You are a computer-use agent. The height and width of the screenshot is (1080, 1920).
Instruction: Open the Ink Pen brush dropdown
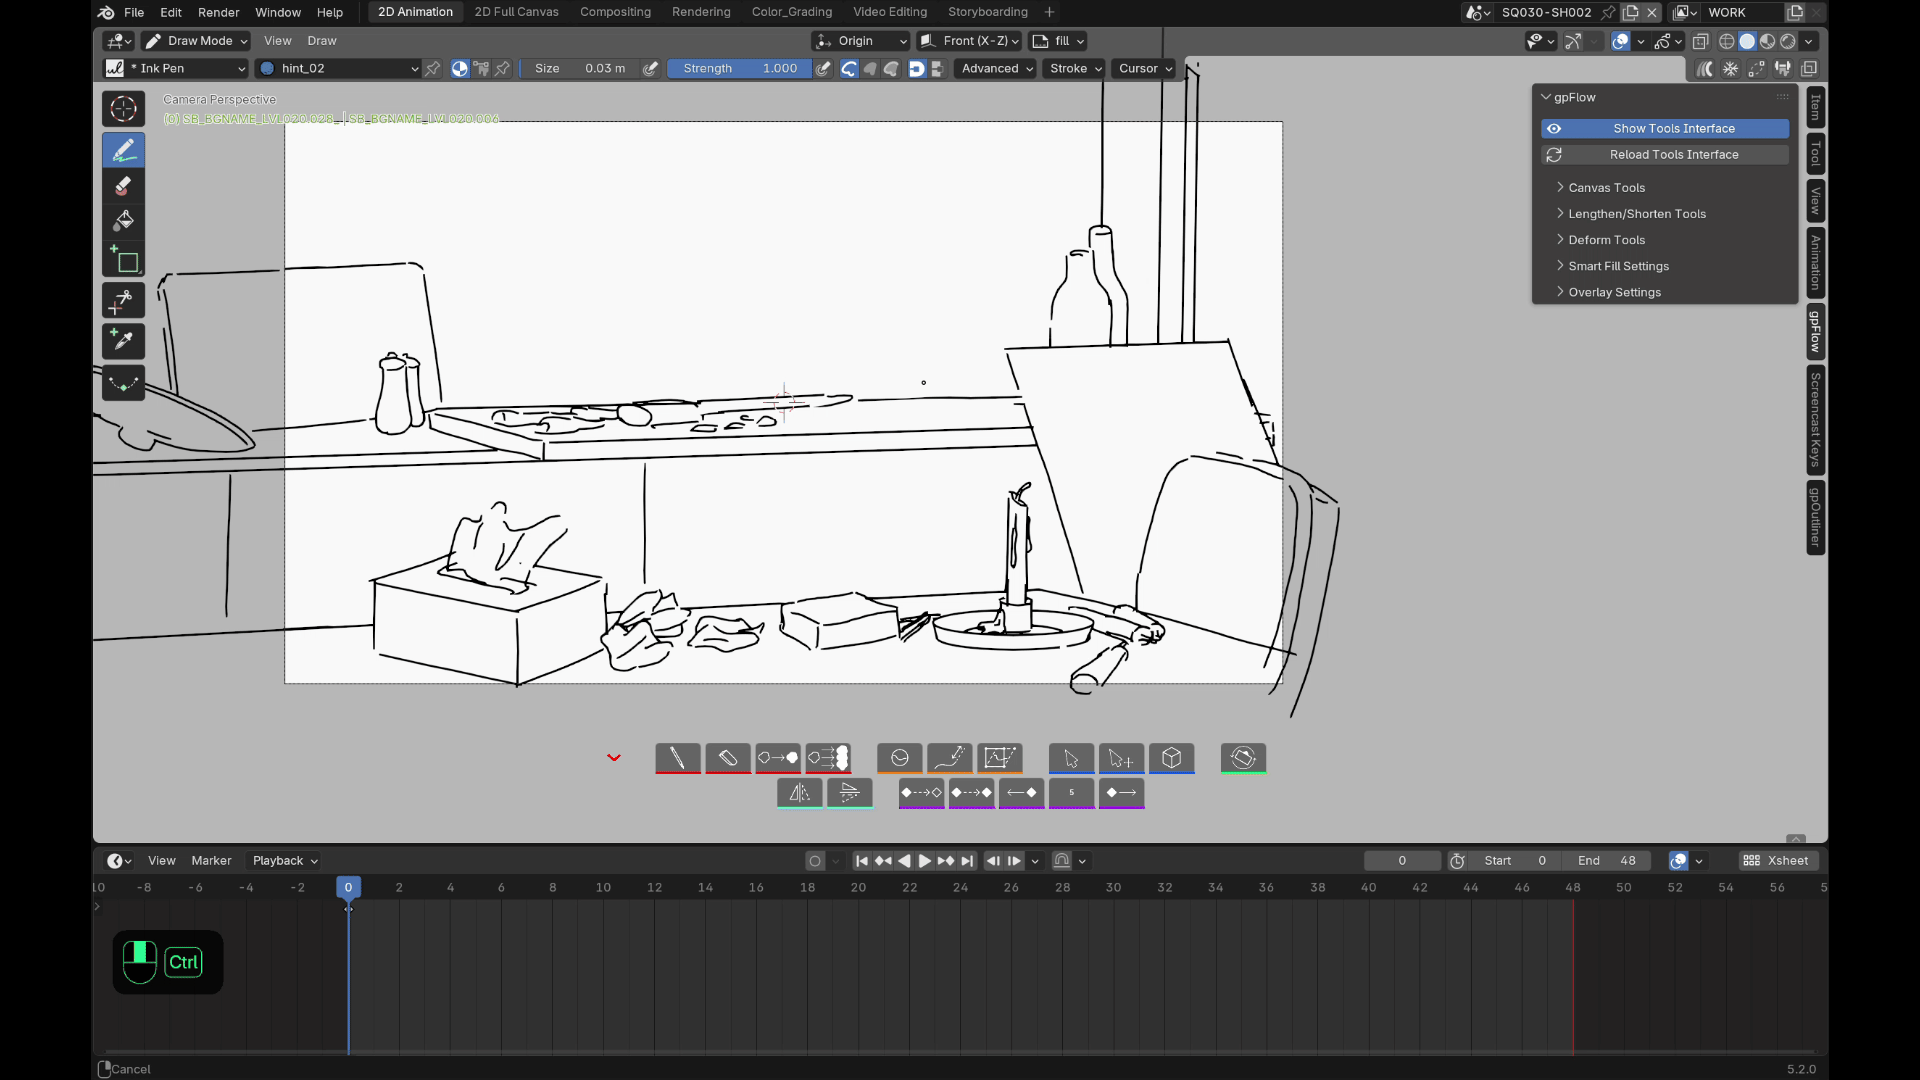point(176,69)
